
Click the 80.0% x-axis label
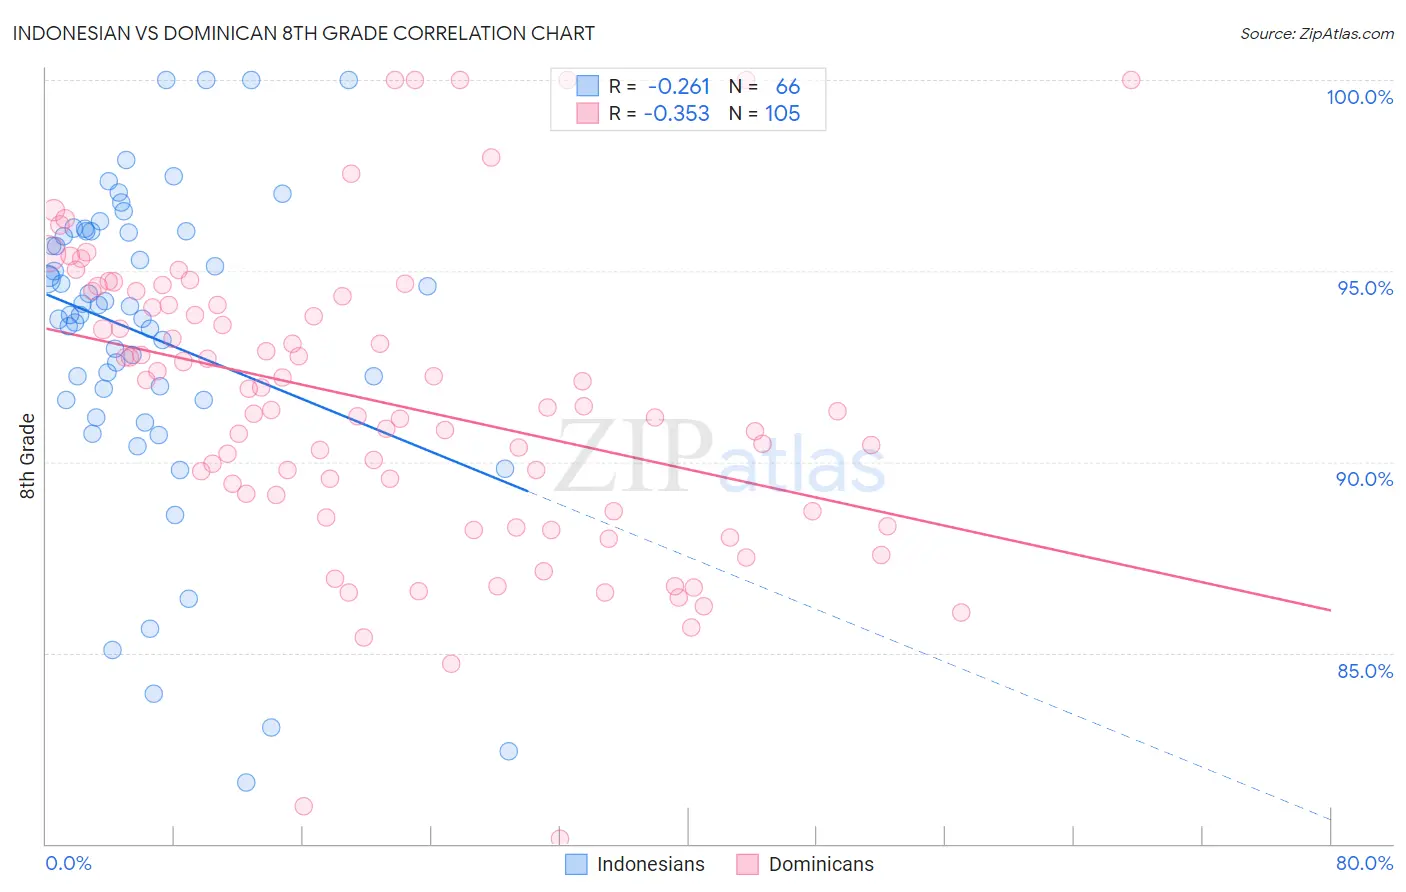coord(1364,863)
